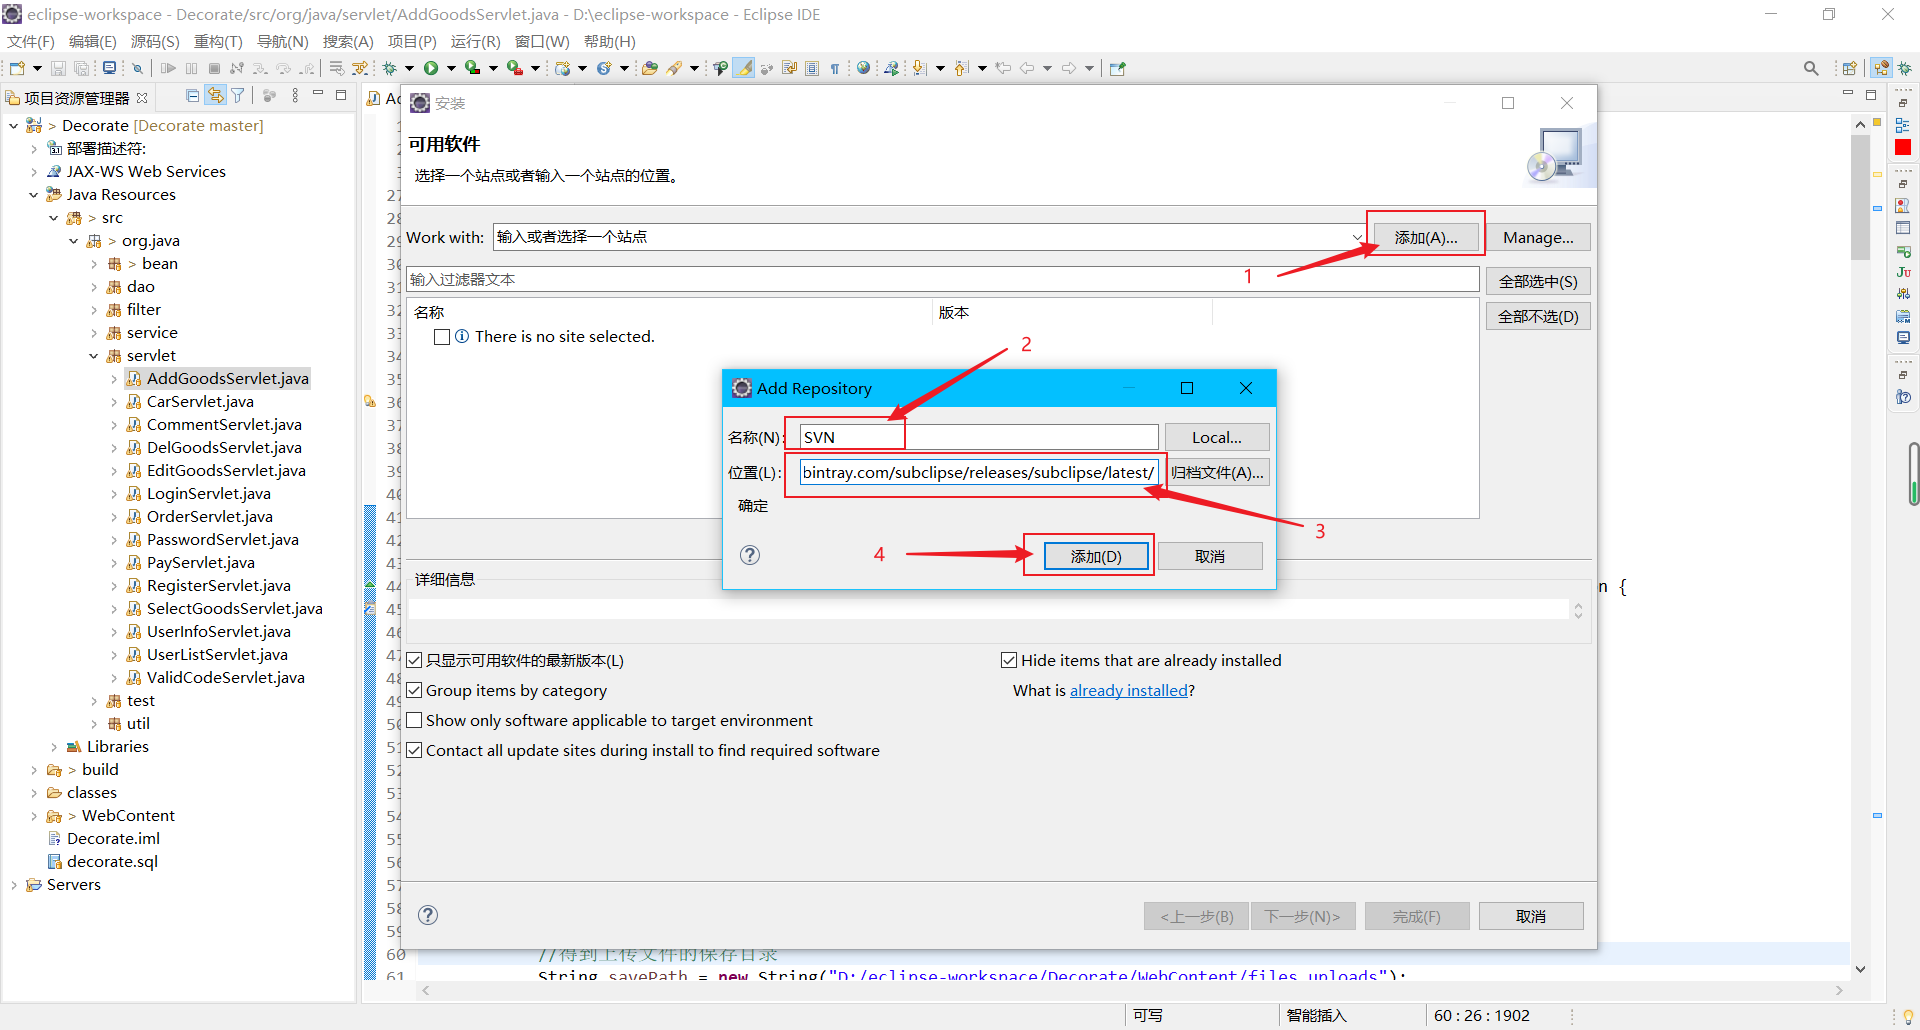
Task: Switch to the 项目资源管理器 tab
Action: pyautogui.click(x=75, y=97)
